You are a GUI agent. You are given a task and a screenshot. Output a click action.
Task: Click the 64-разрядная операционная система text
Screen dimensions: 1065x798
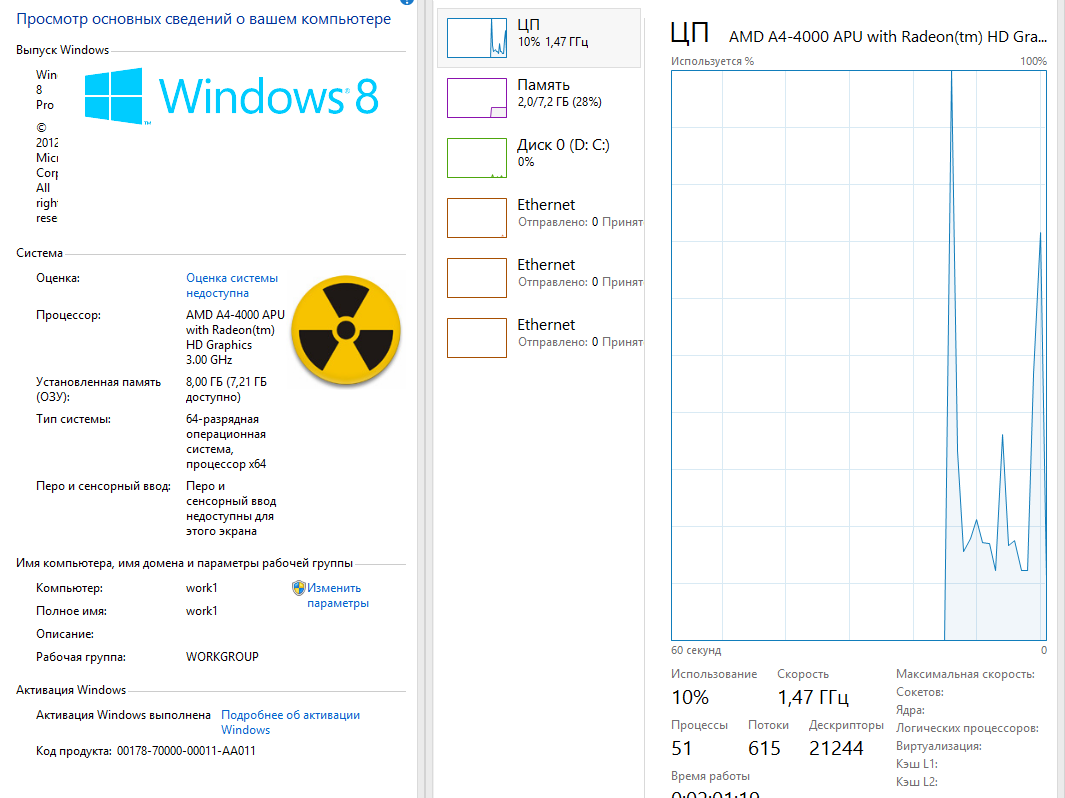click(x=226, y=441)
